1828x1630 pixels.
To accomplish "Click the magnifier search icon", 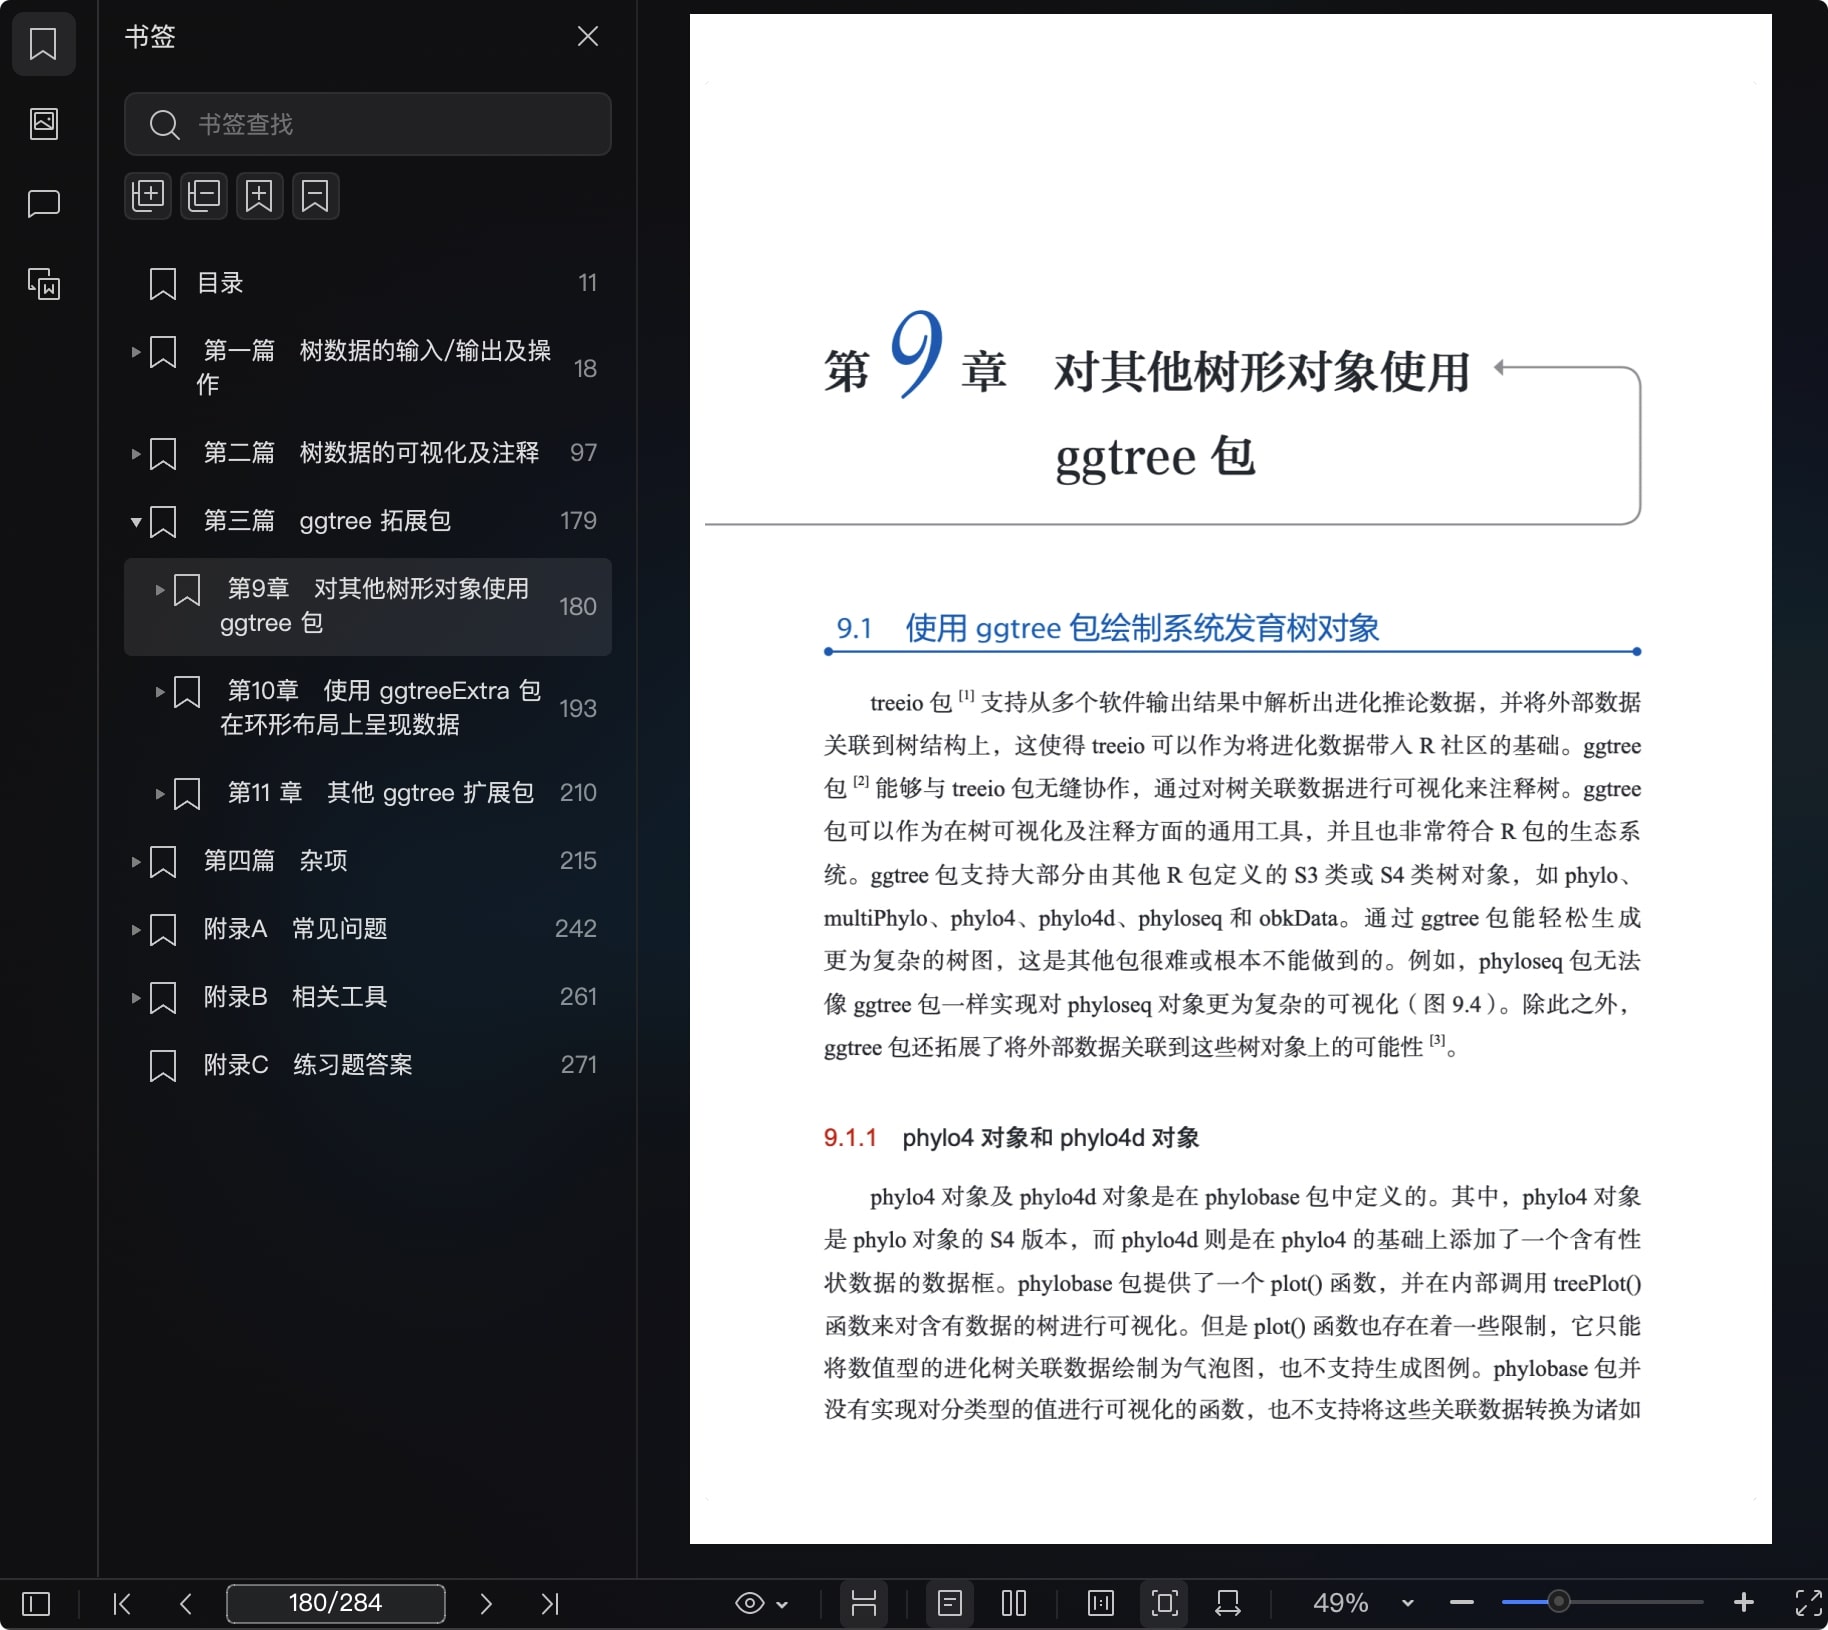I will [x=164, y=124].
